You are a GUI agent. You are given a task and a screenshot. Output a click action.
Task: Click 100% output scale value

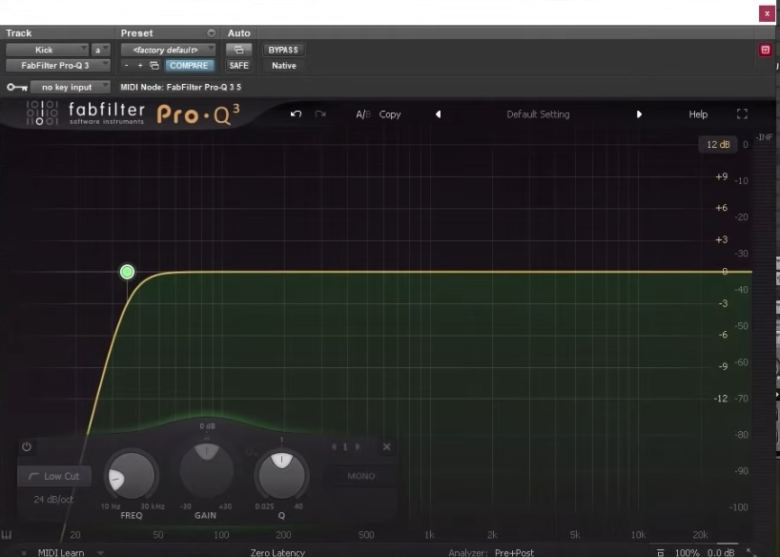click(x=686, y=553)
